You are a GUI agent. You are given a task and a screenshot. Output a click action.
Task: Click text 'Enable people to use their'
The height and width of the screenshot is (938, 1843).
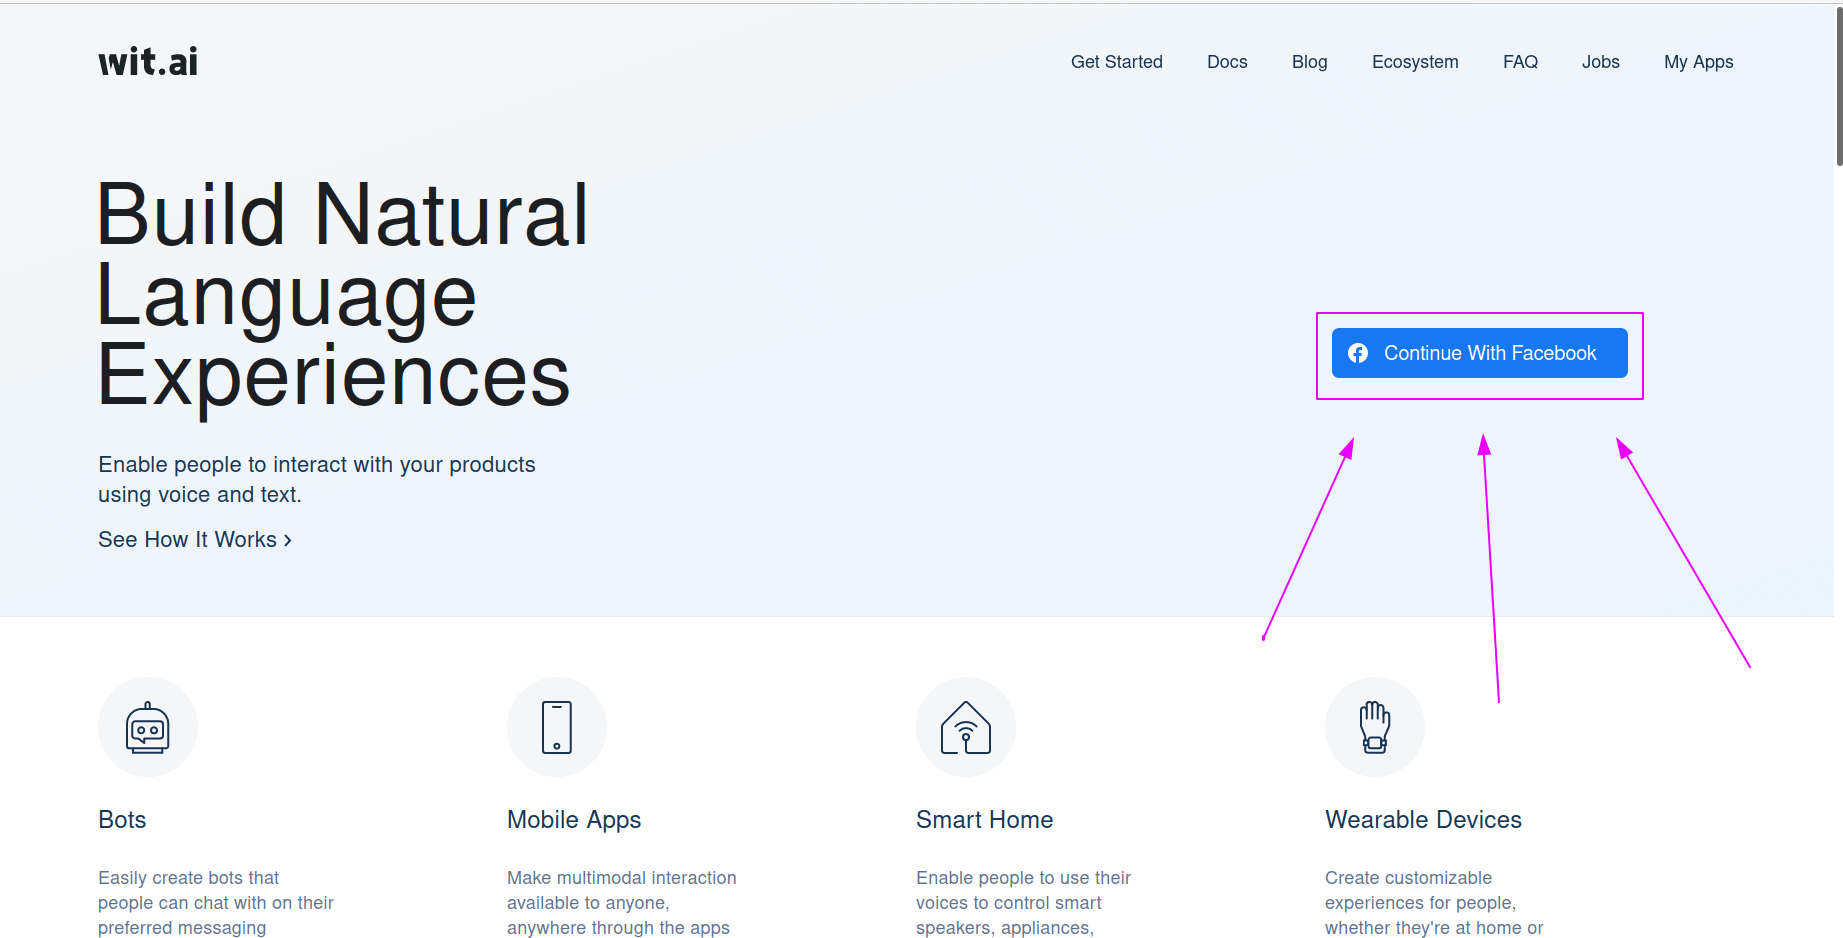1023,878
